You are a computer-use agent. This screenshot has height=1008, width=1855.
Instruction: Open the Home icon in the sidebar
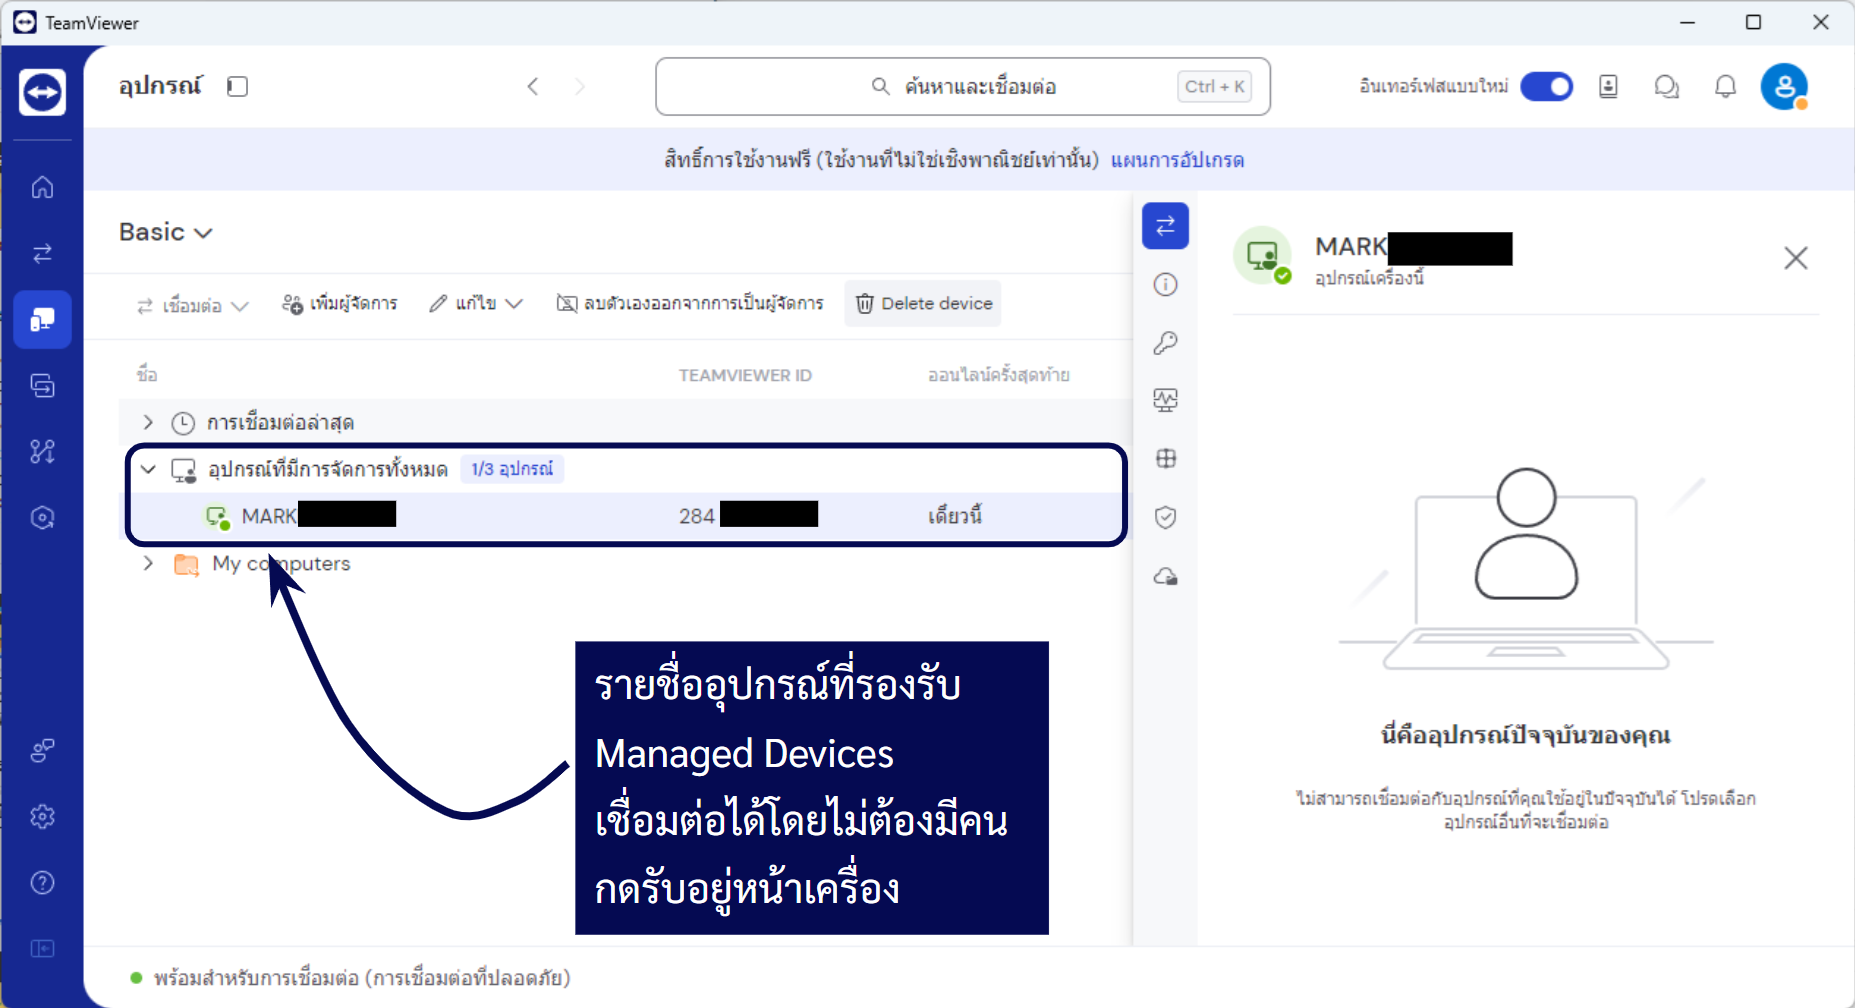pos(42,187)
